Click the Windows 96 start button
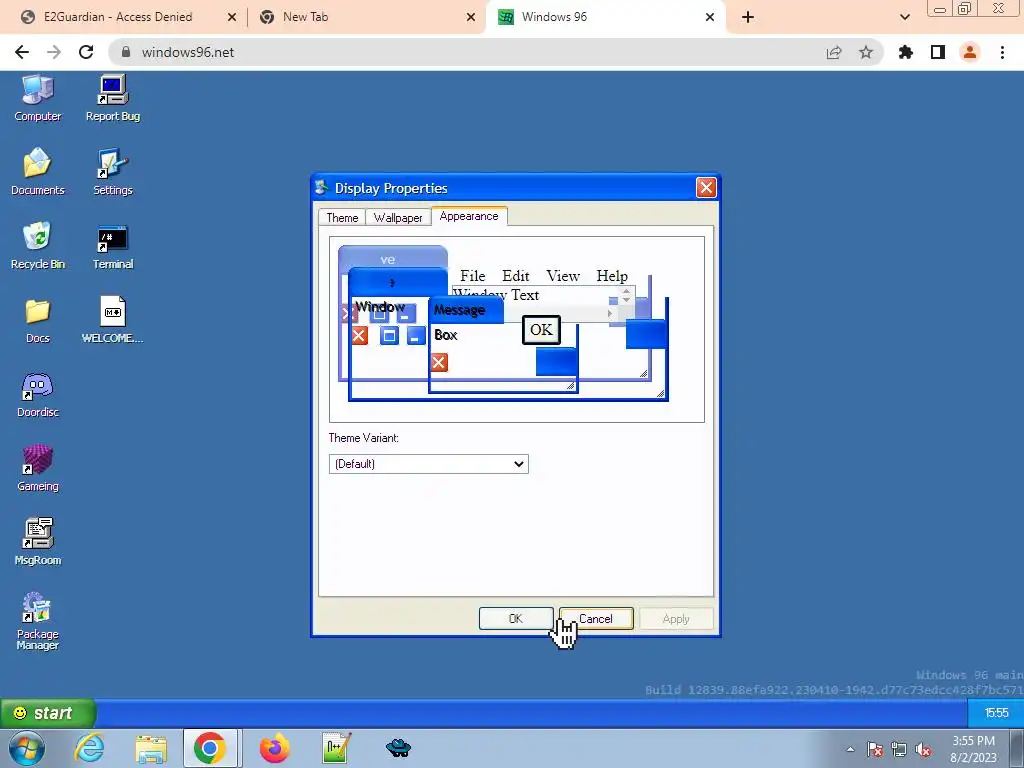 tap(48, 712)
